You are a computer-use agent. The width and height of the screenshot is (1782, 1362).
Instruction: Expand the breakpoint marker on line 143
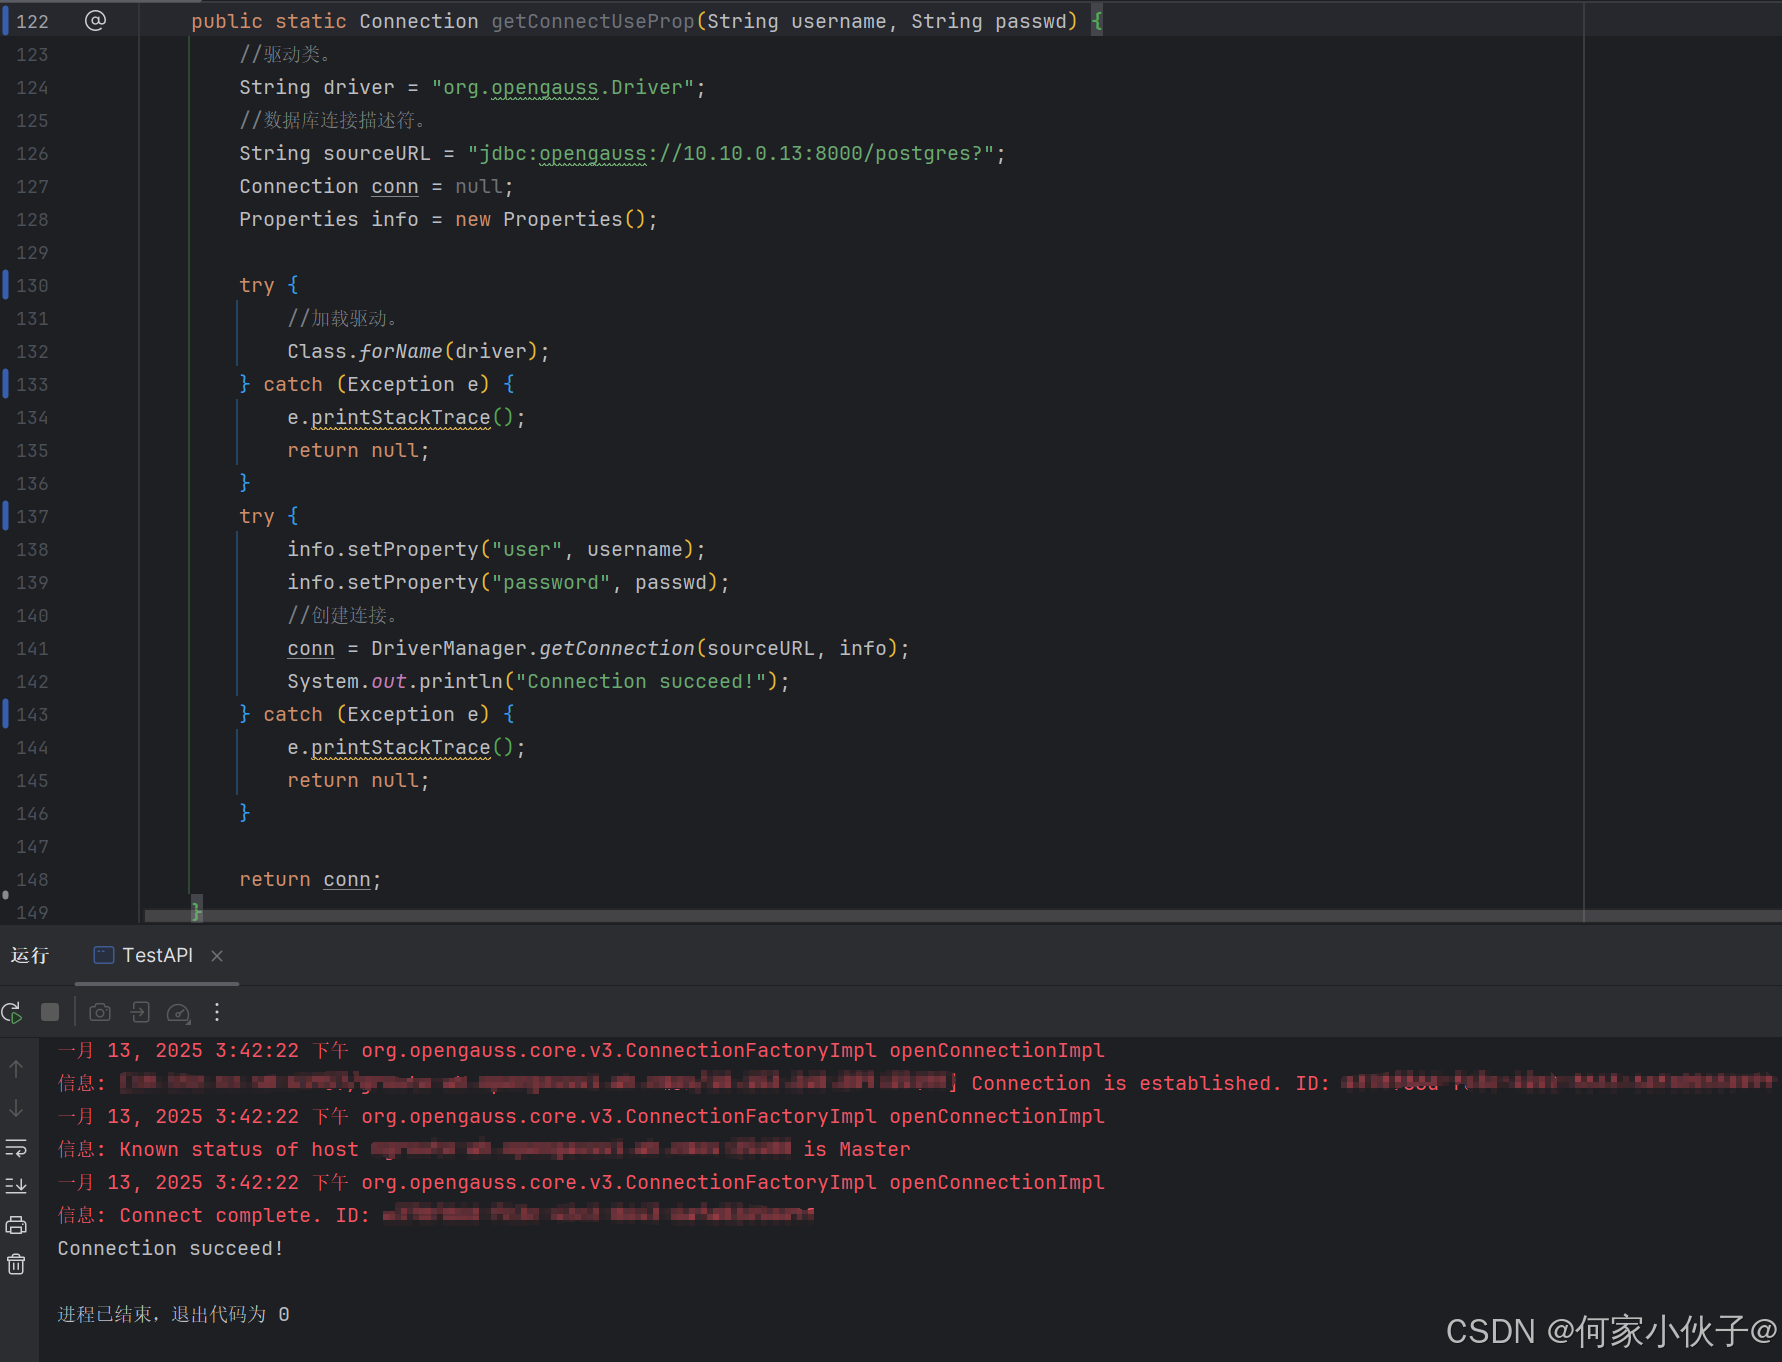tap(4, 714)
